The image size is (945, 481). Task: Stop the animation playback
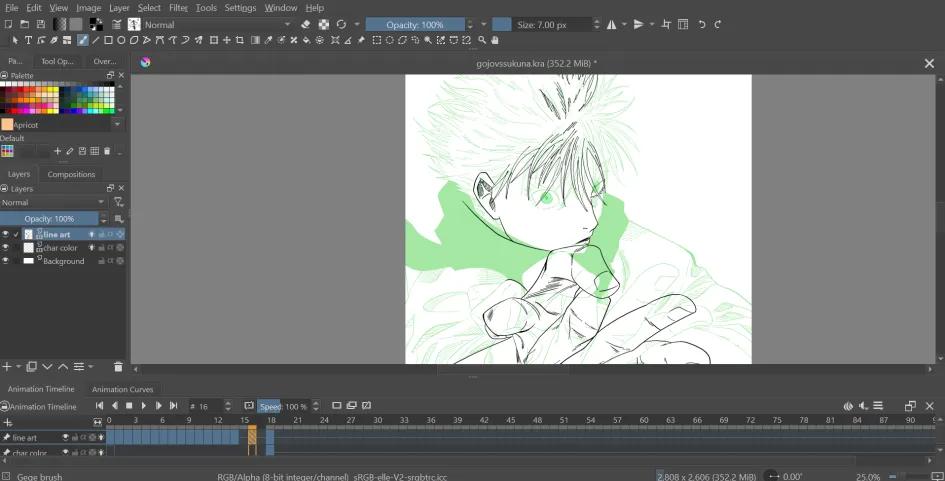coord(129,406)
